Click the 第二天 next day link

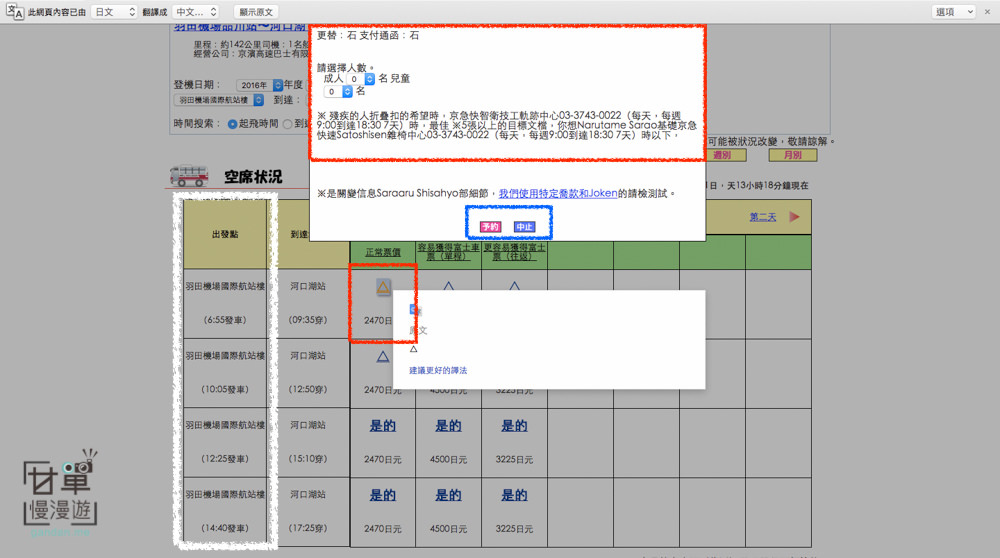[x=763, y=217]
